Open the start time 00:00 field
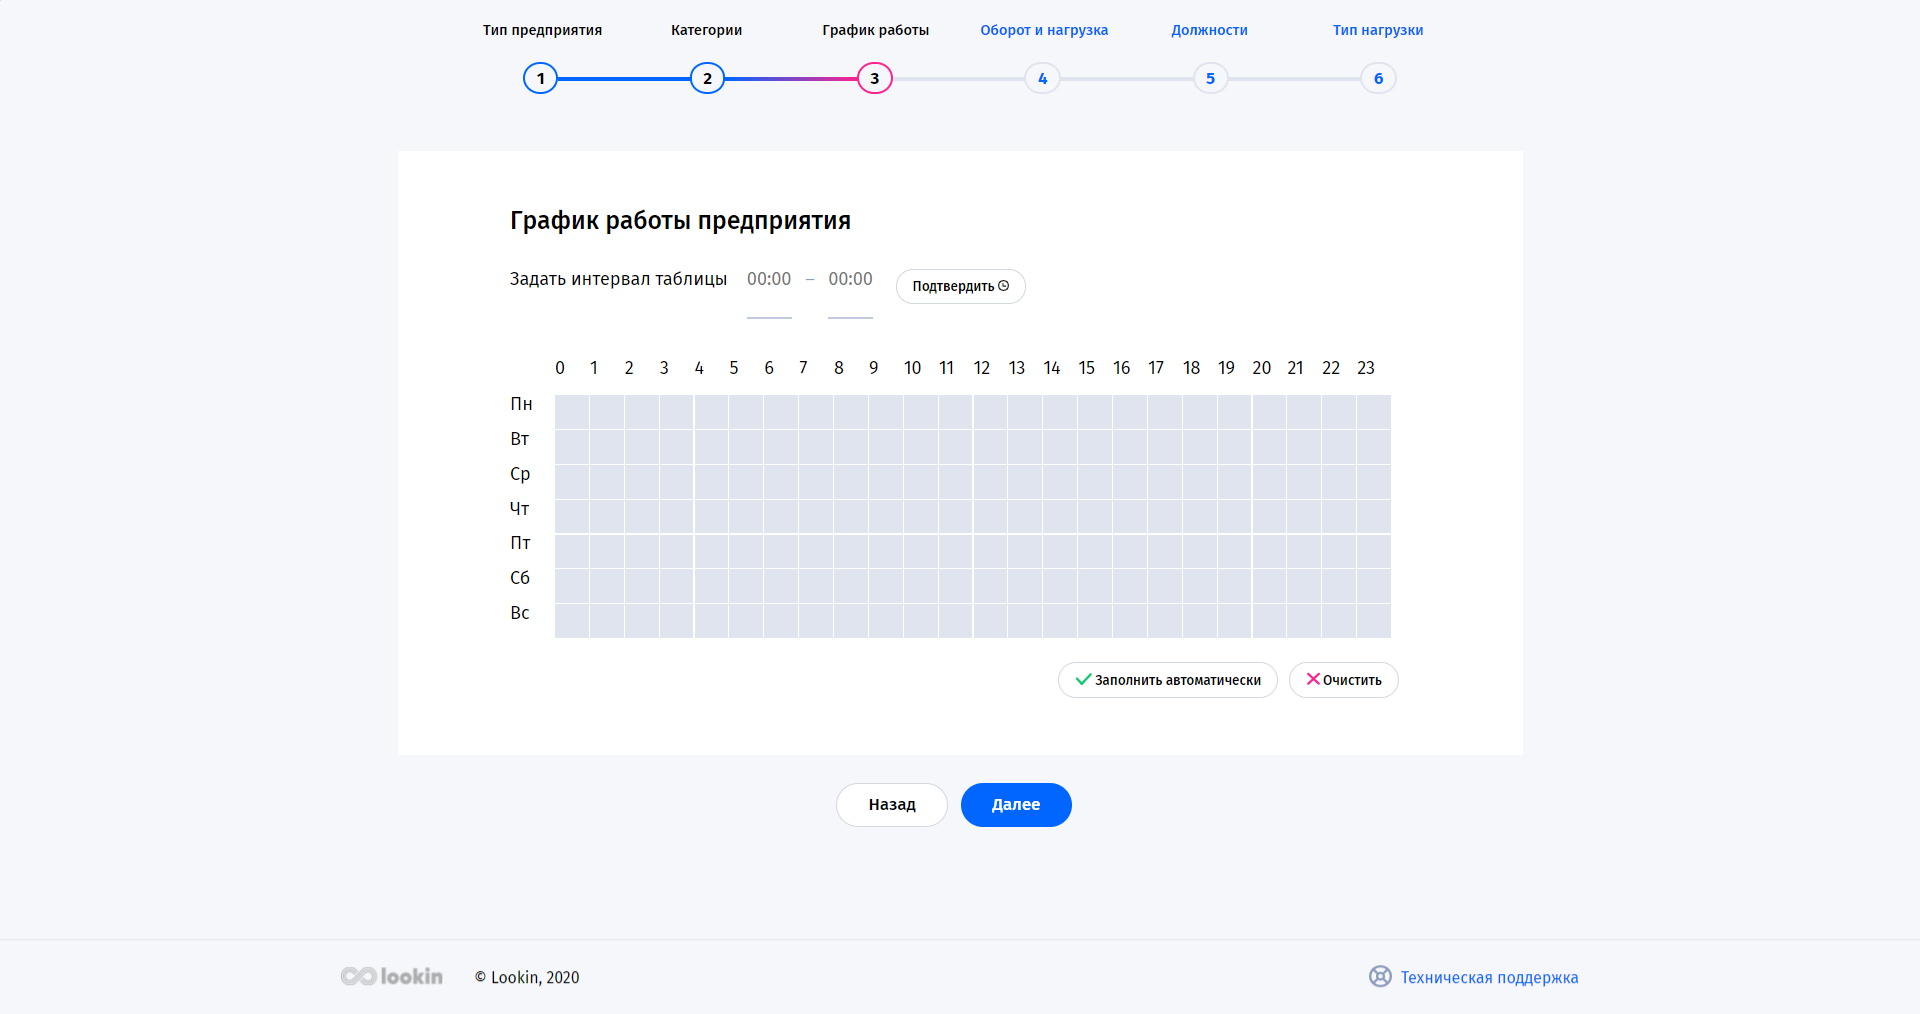Screen dimensions: 1920x1014 click(769, 280)
